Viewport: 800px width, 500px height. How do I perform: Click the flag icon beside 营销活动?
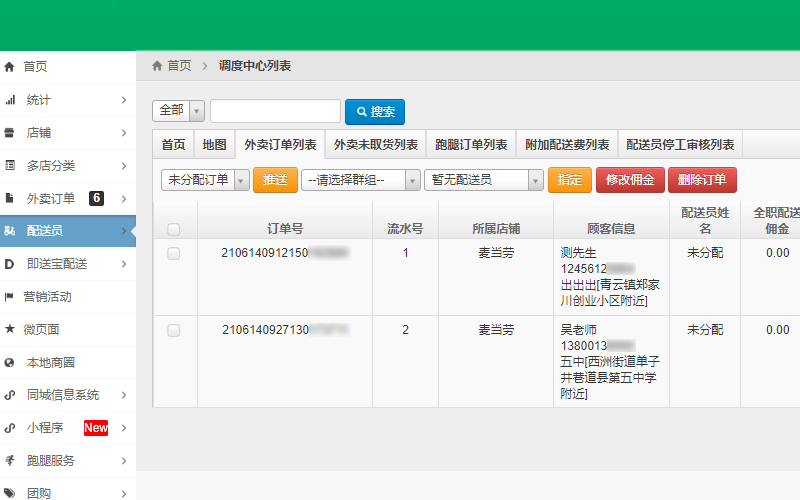click(x=10, y=297)
